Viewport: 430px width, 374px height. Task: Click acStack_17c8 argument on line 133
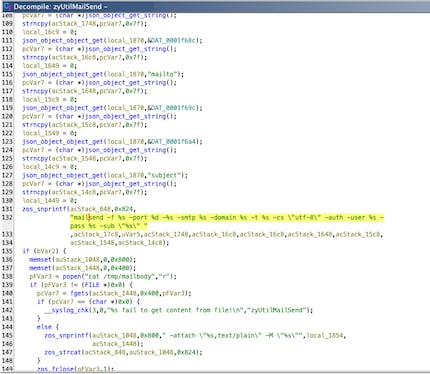pos(96,234)
